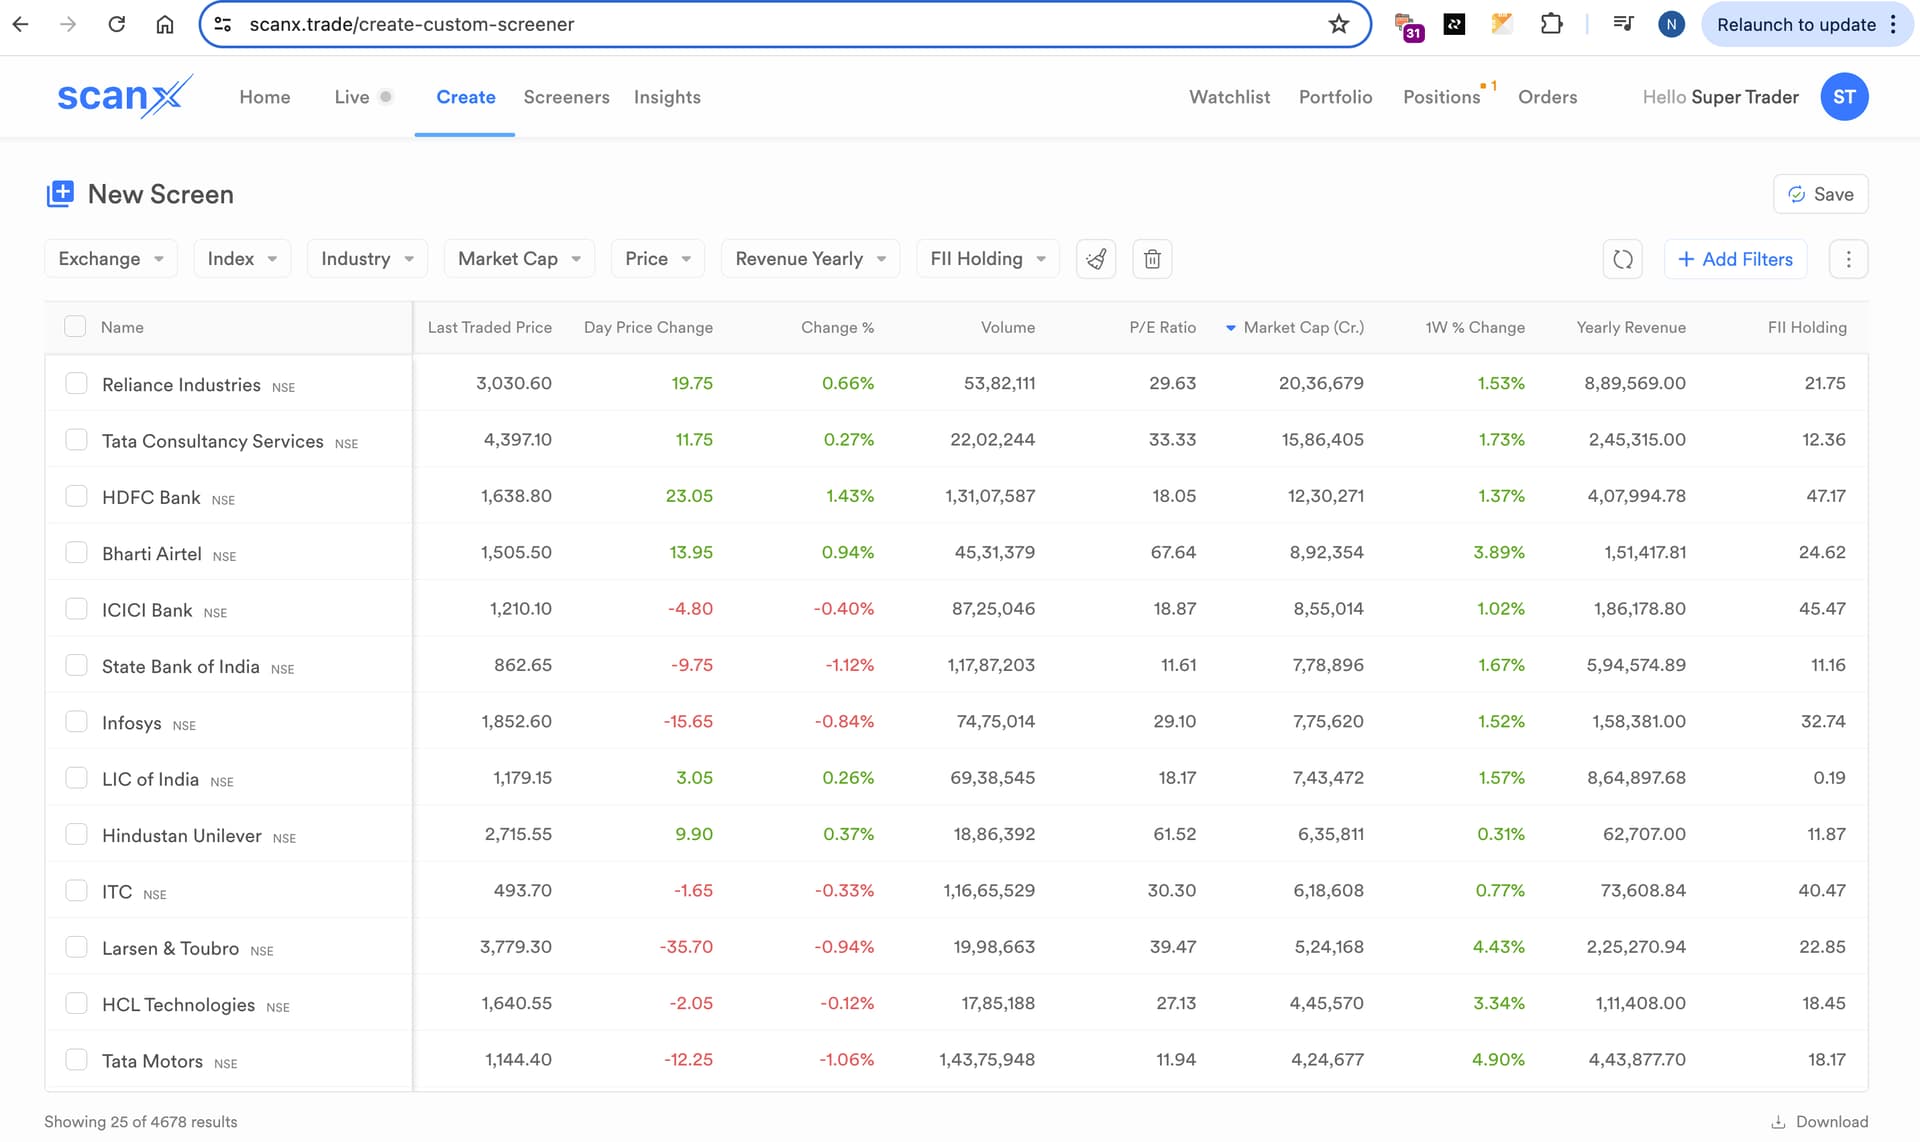Bookmark page with the star icon
1920x1142 pixels.
(1339, 24)
